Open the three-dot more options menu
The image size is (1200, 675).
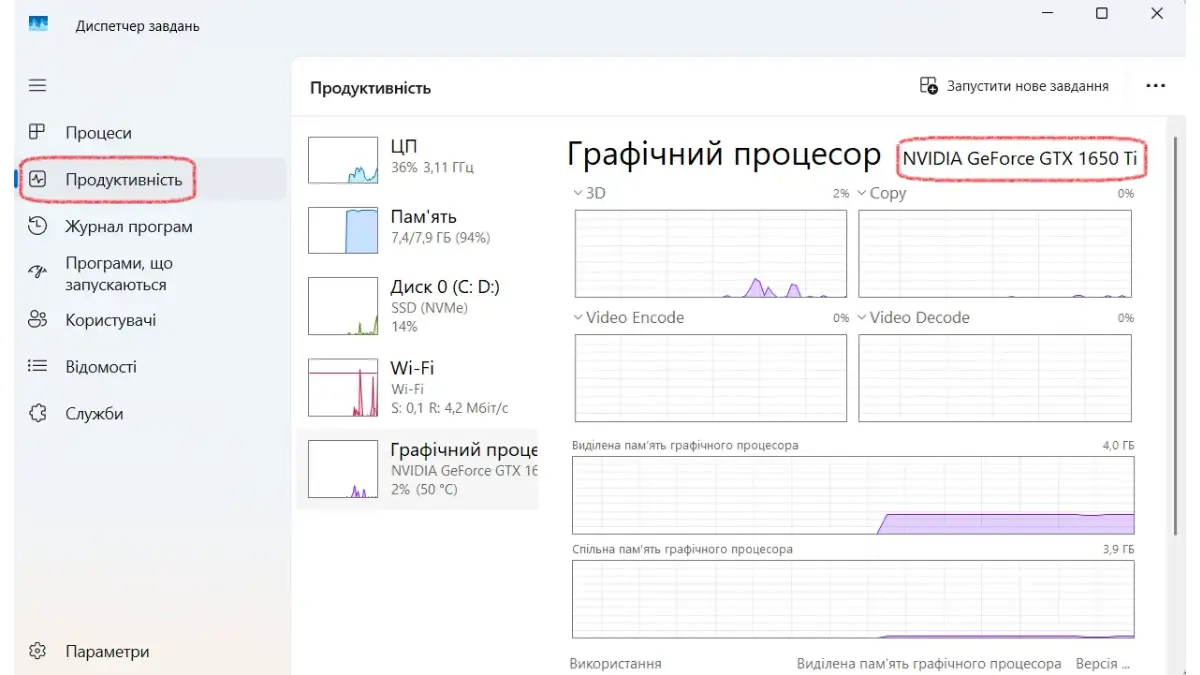[x=1156, y=86]
